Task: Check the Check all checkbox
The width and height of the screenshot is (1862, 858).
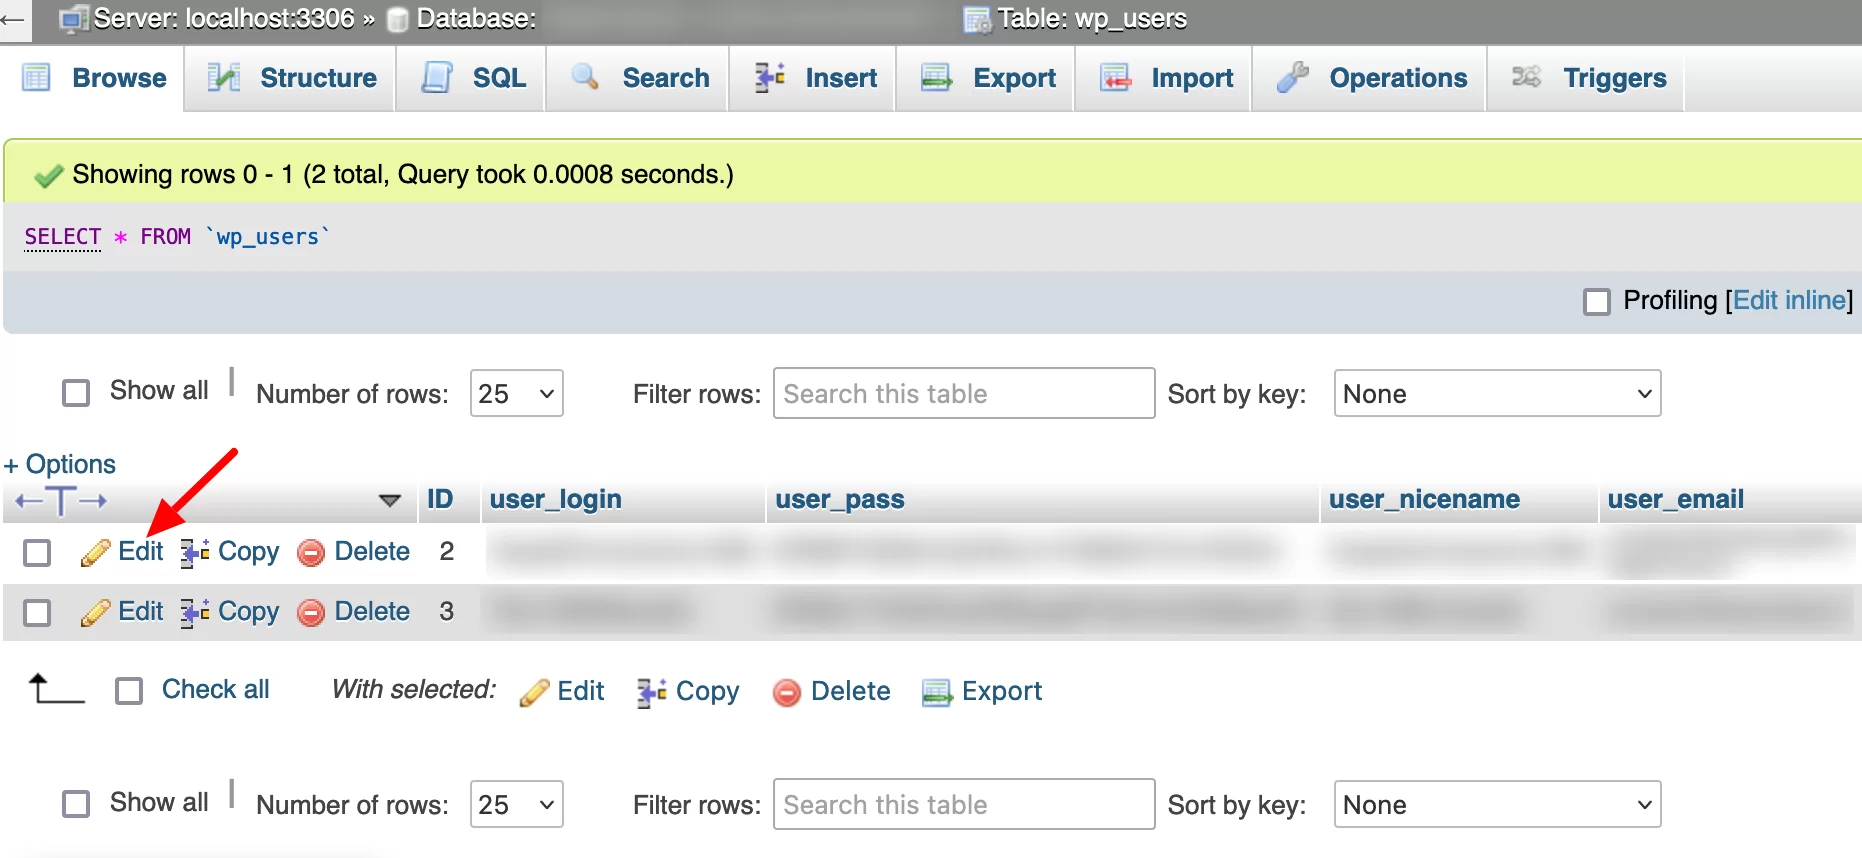Action: click(x=129, y=691)
